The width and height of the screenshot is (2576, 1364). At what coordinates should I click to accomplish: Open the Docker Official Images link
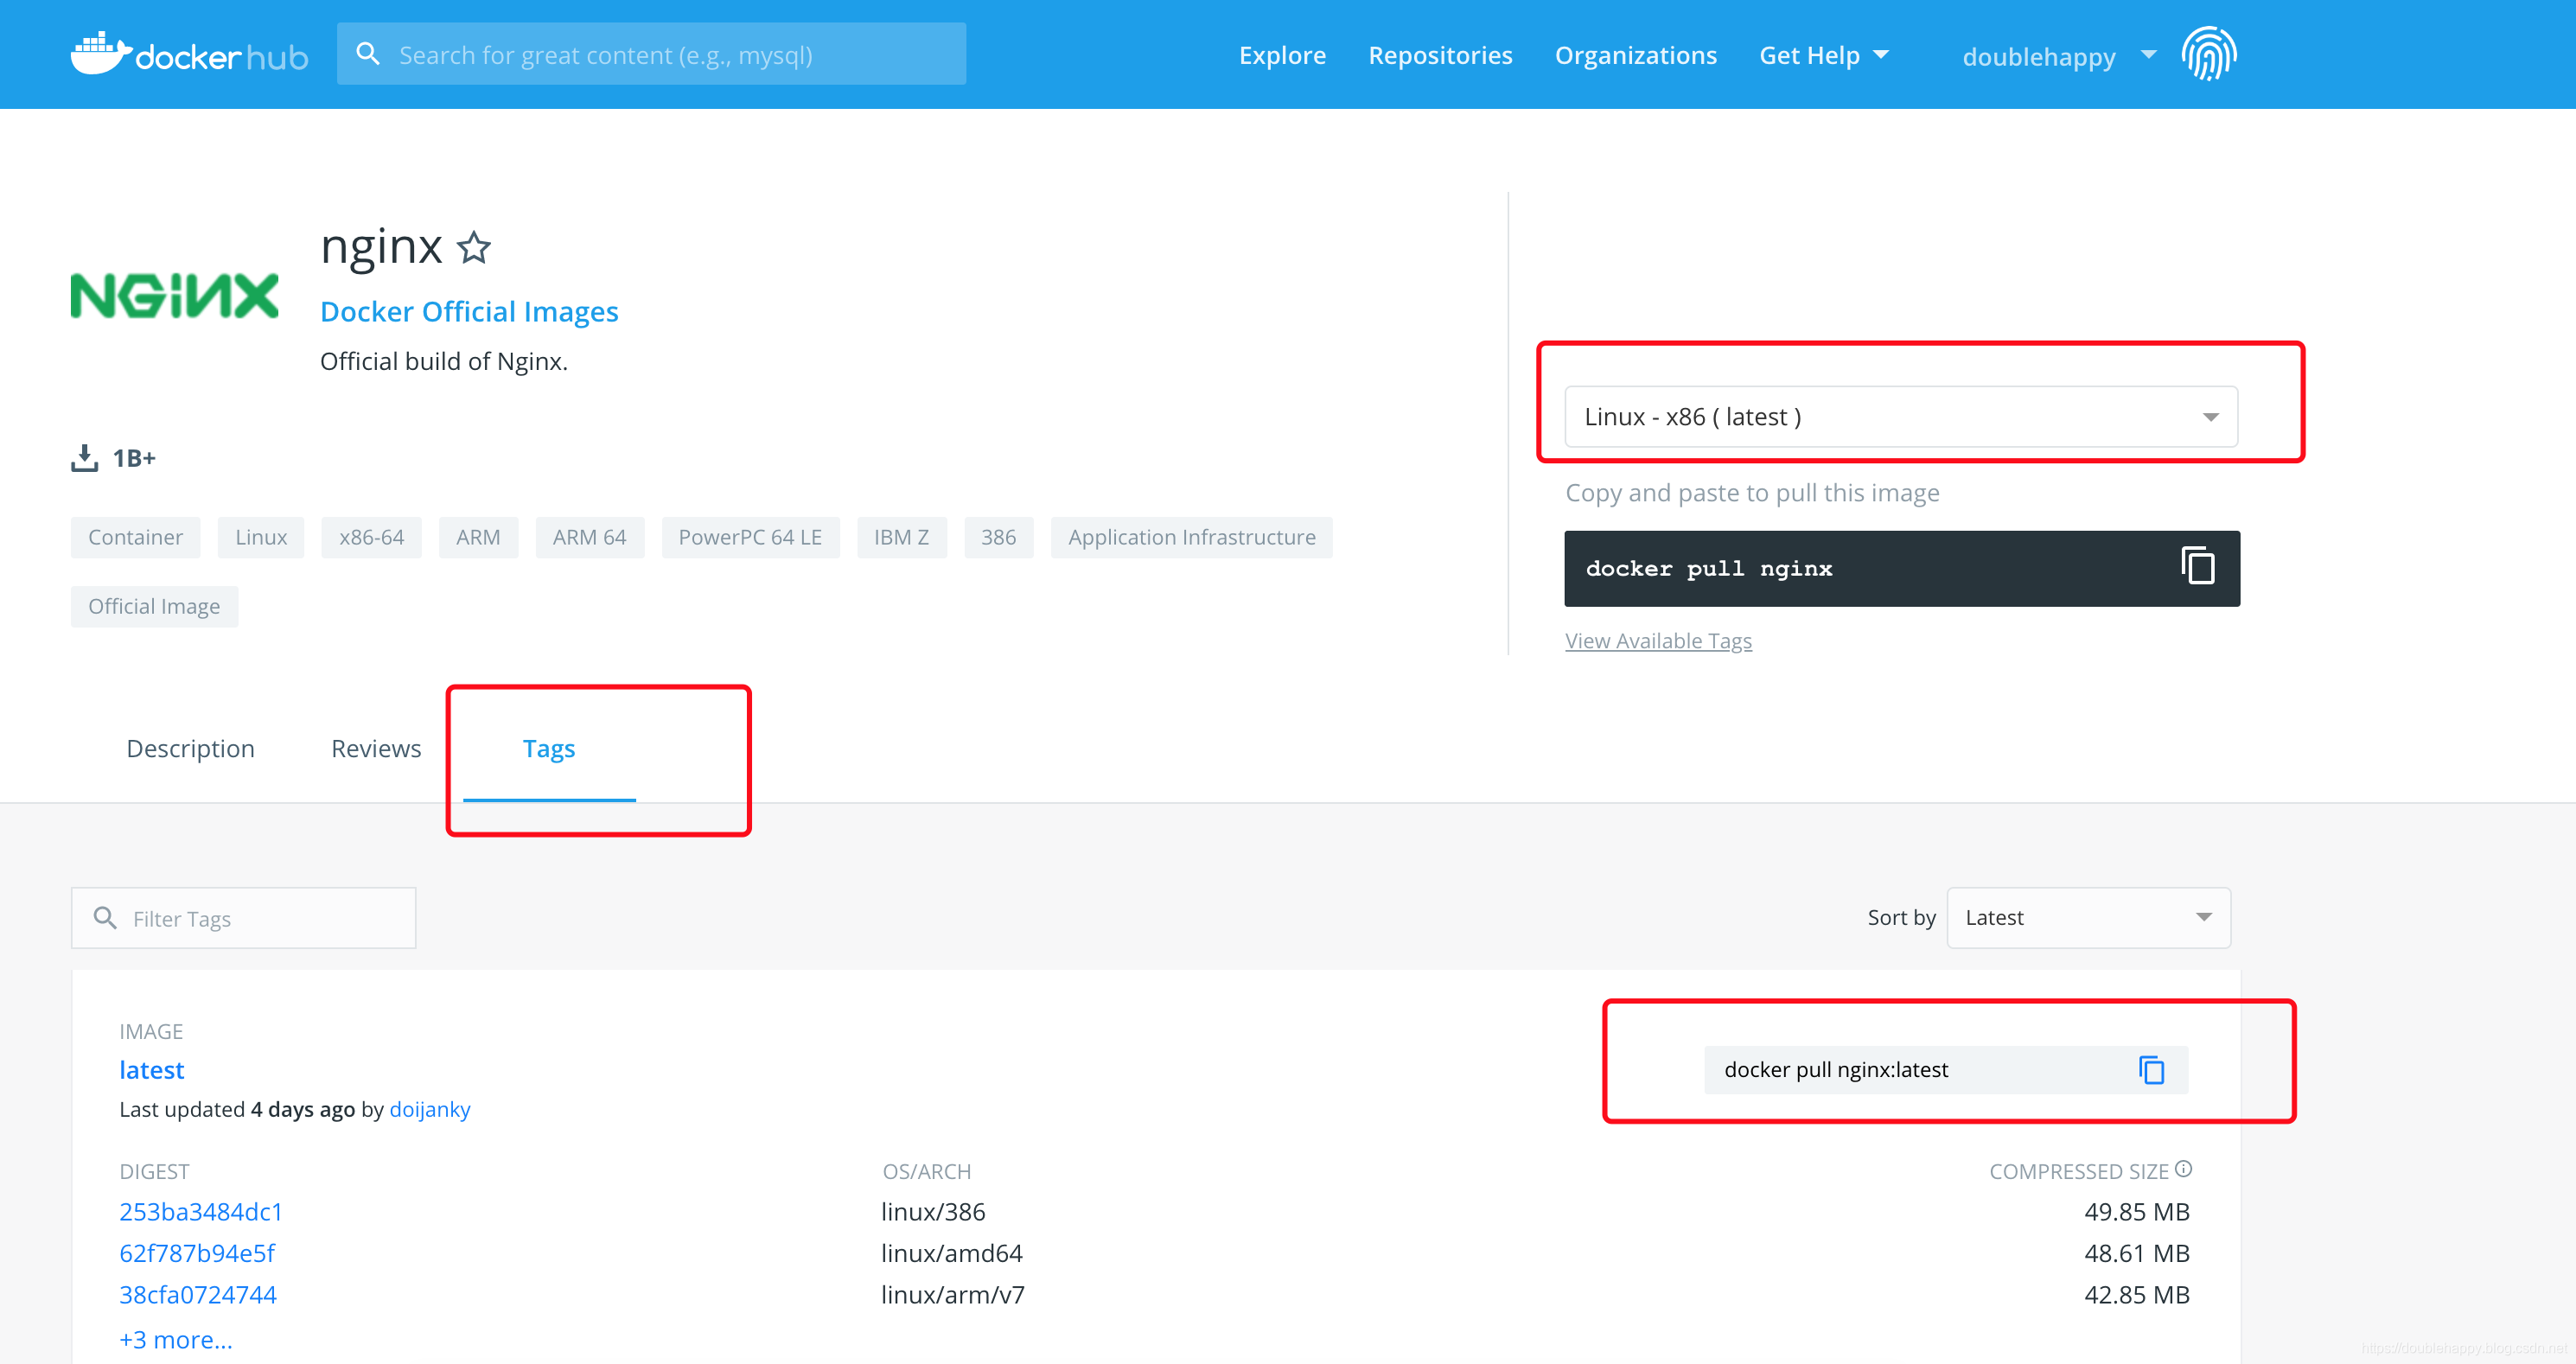pyautogui.click(x=469, y=311)
